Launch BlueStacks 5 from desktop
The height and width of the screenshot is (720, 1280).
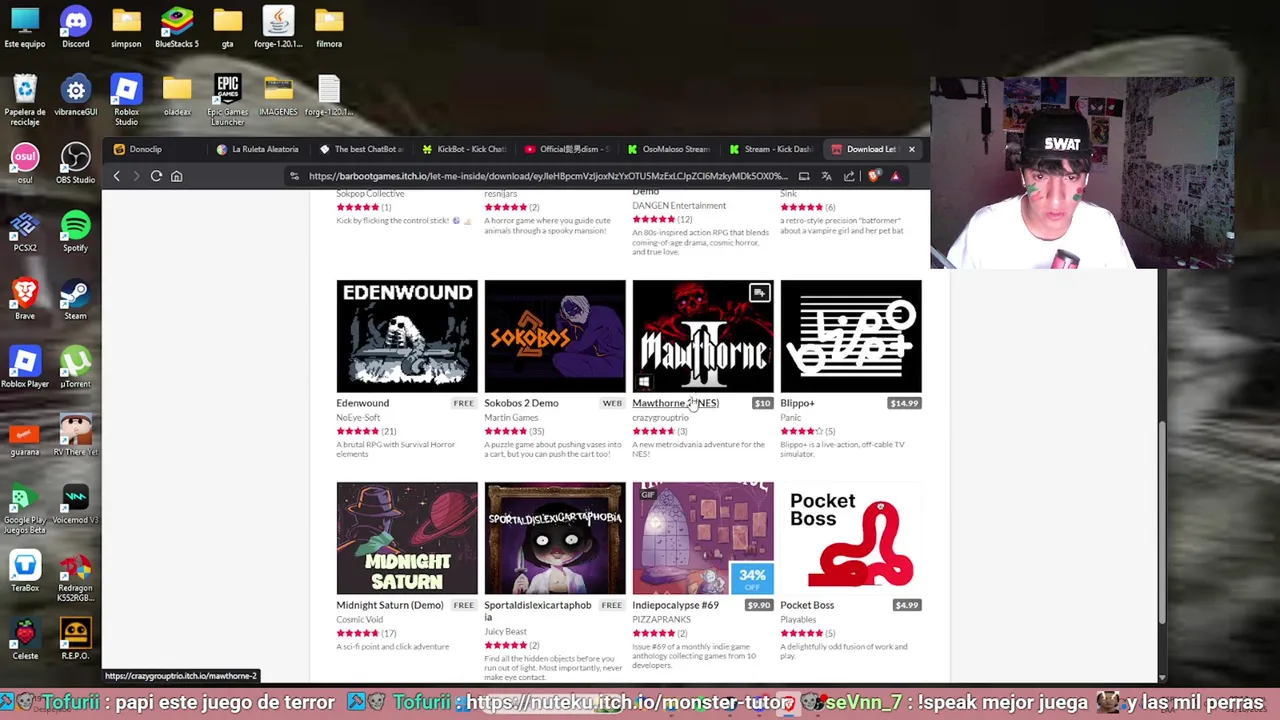pyautogui.click(x=177, y=27)
